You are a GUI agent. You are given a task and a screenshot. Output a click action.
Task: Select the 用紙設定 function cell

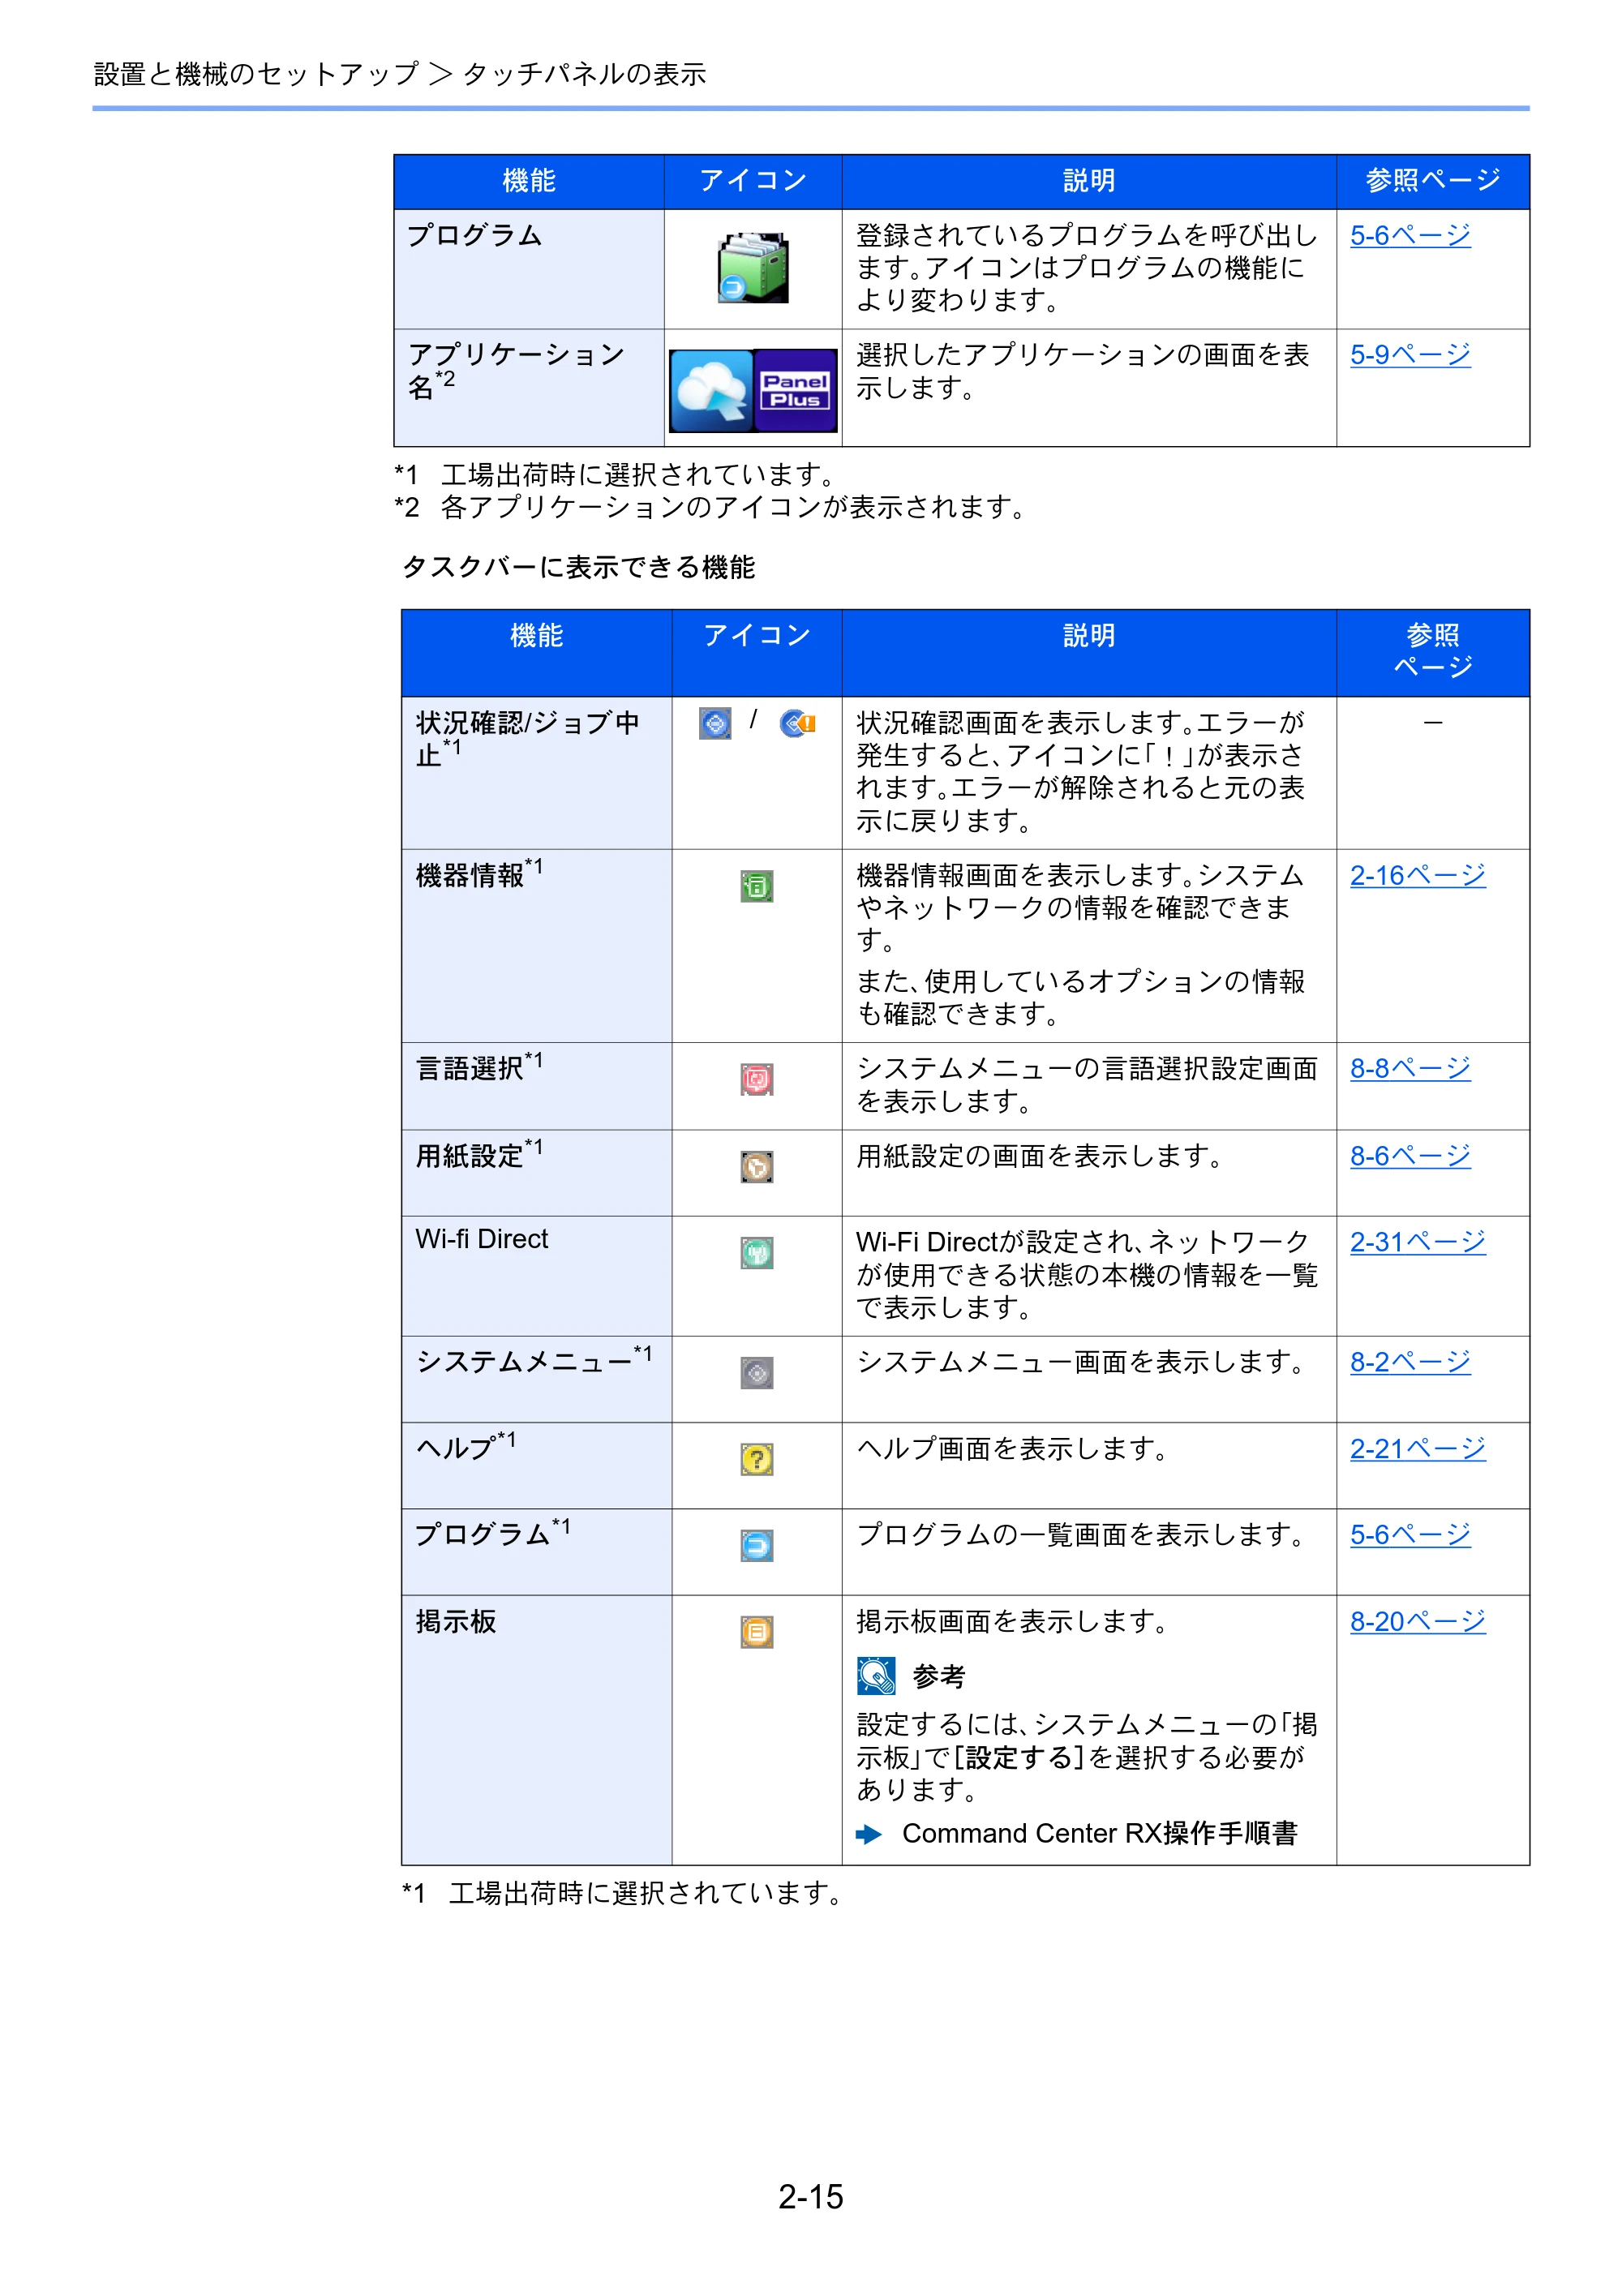pyautogui.click(x=537, y=1173)
